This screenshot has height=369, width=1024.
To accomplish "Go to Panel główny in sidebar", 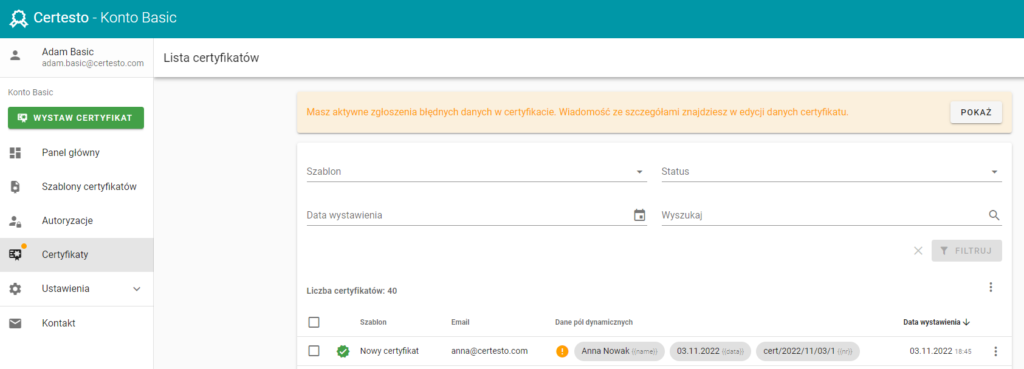I will [76, 153].
